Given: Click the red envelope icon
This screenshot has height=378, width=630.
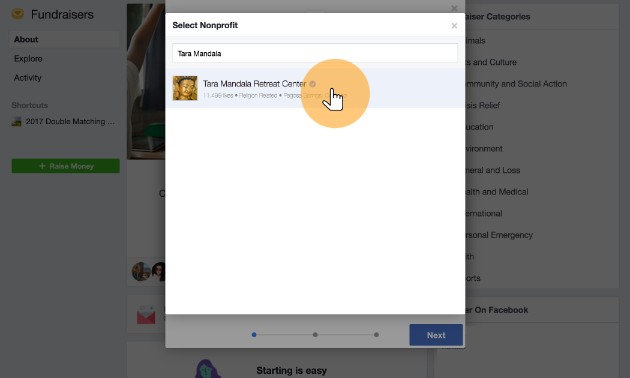Looking at the screenshot, I should coord(146,315).
